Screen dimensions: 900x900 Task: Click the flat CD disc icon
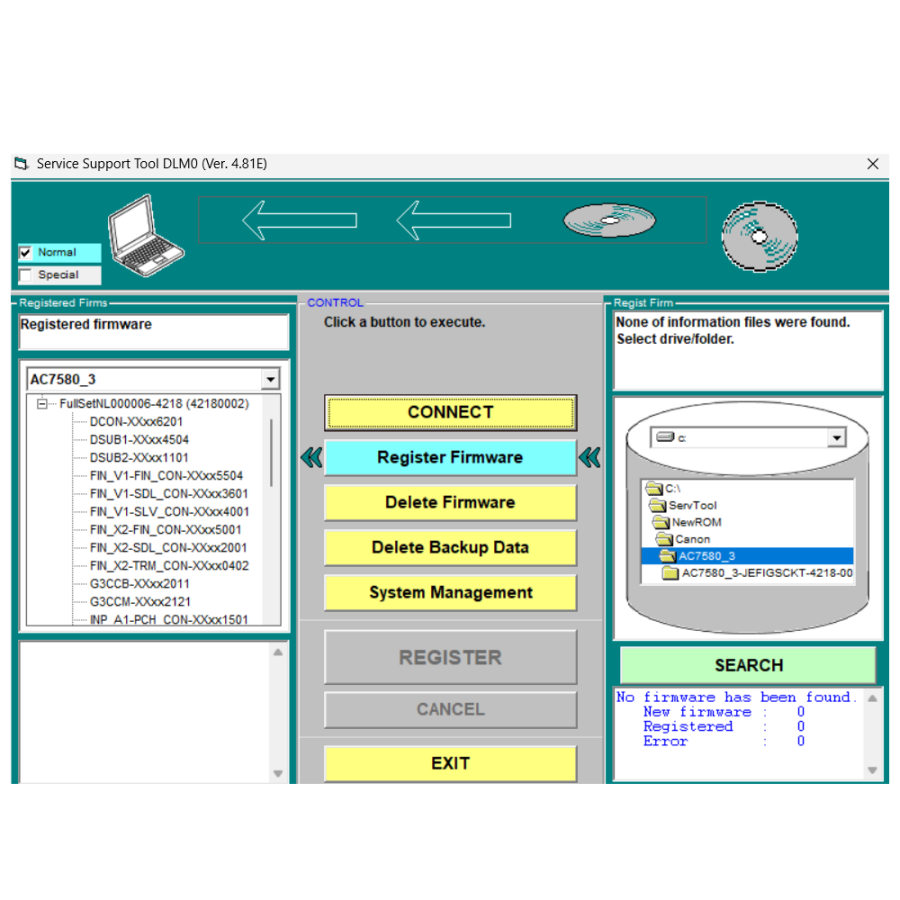[x=609, y=220]
